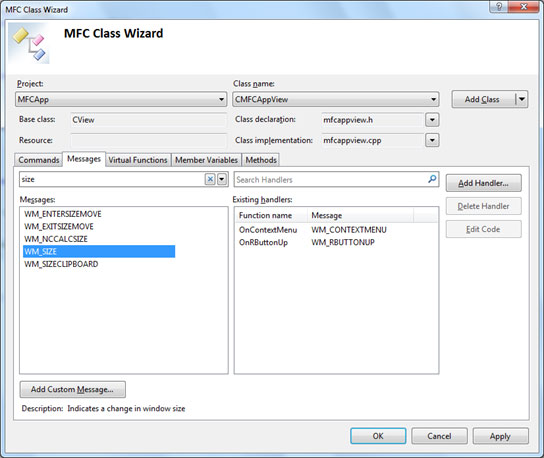Sort by Function name column header
This screenshot has height=458, width=544.
(x=272, y=215)
